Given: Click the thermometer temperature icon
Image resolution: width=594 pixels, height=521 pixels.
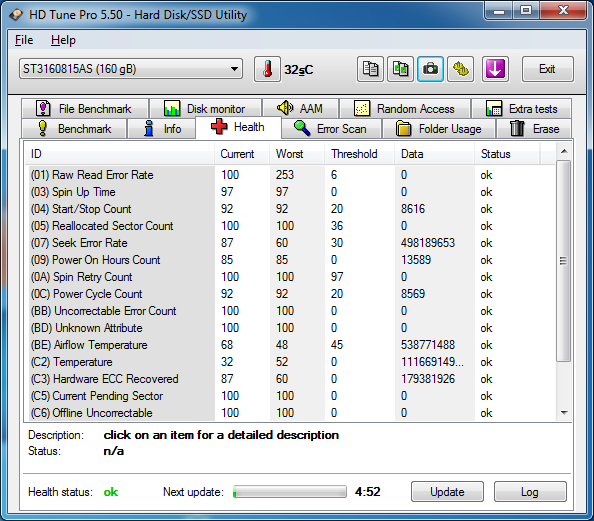Looking at the screenshot, I should 267,69.
